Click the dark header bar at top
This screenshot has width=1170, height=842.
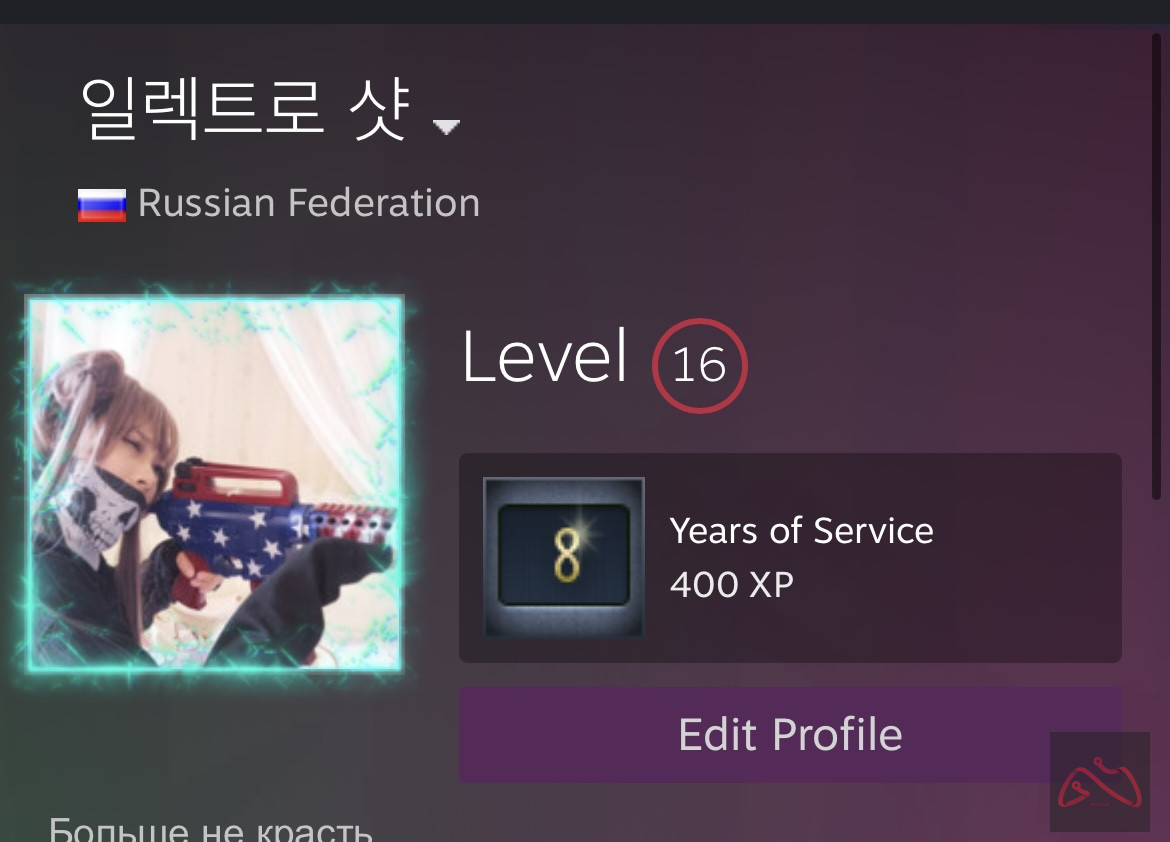(585, 11)
